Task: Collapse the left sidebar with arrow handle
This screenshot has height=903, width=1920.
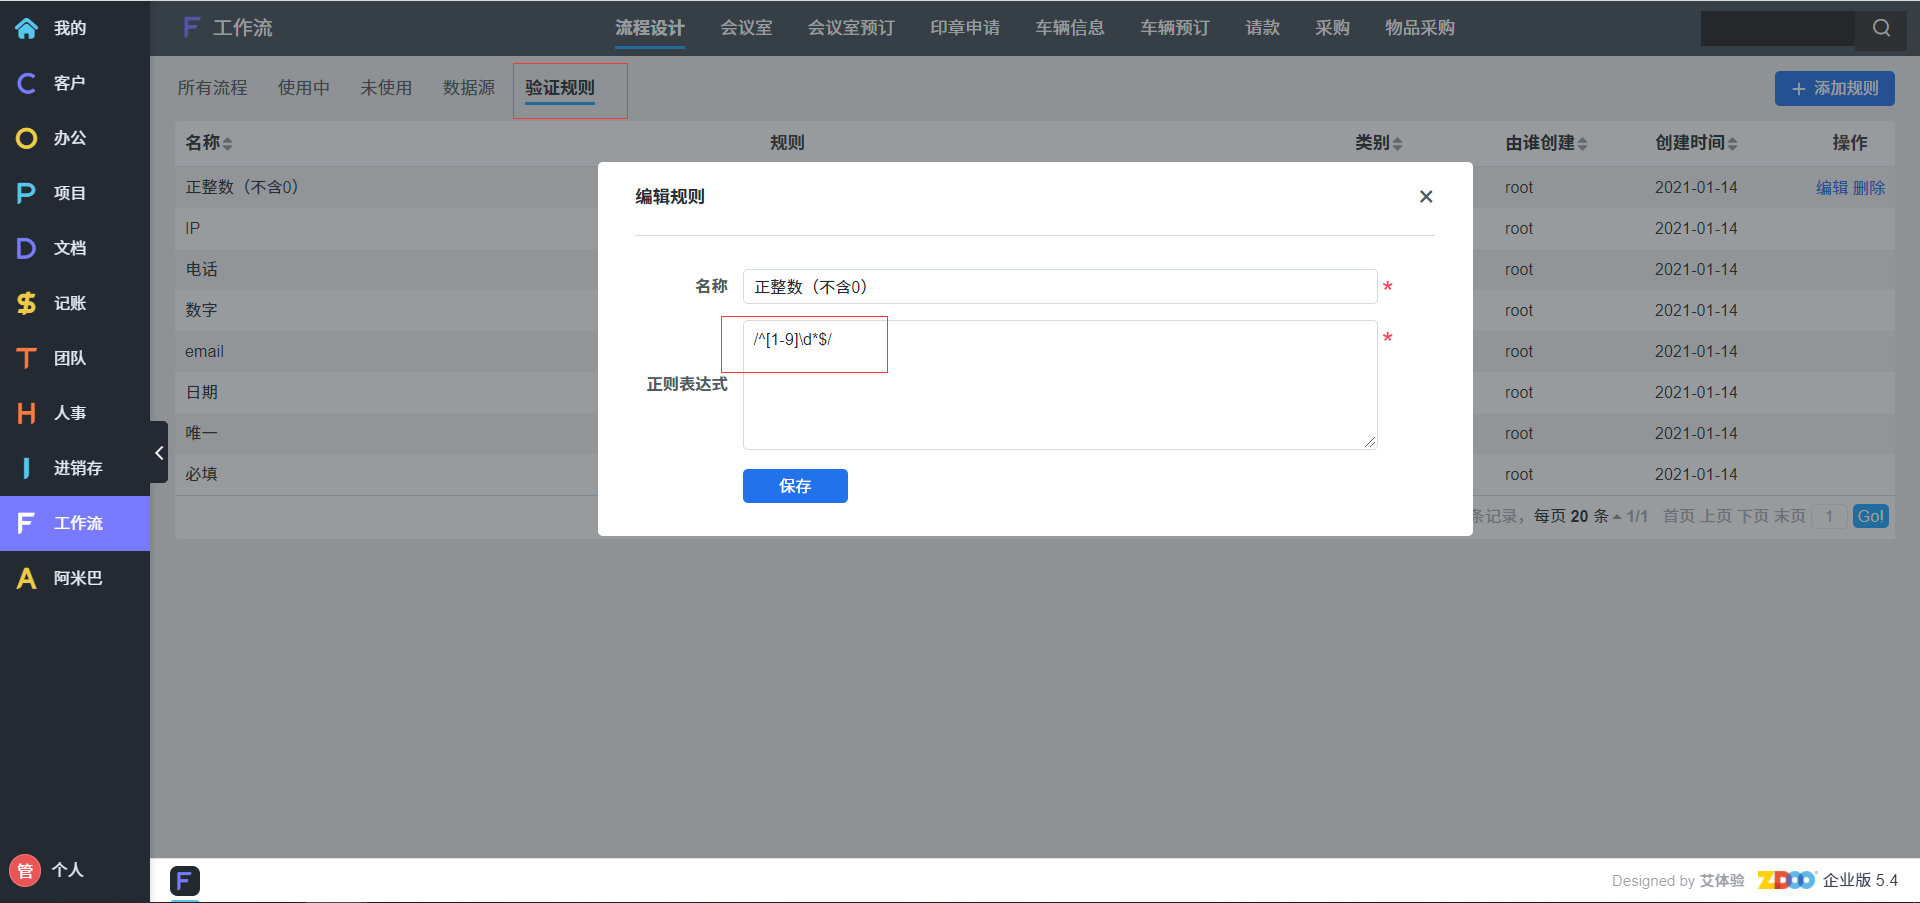Action: [159, 453]
